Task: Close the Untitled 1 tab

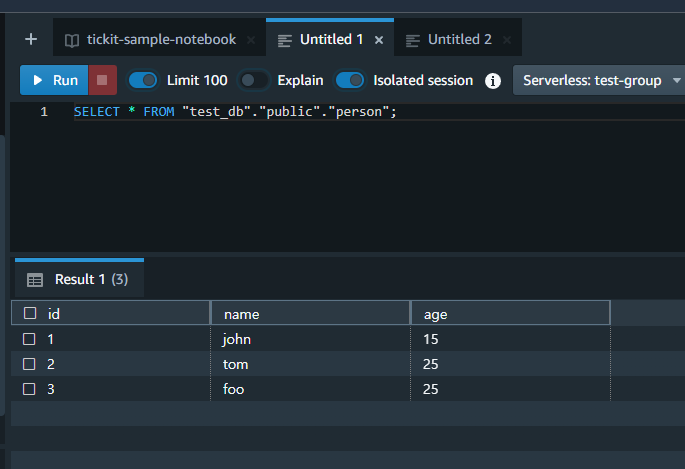Action: tap(379, 40)
